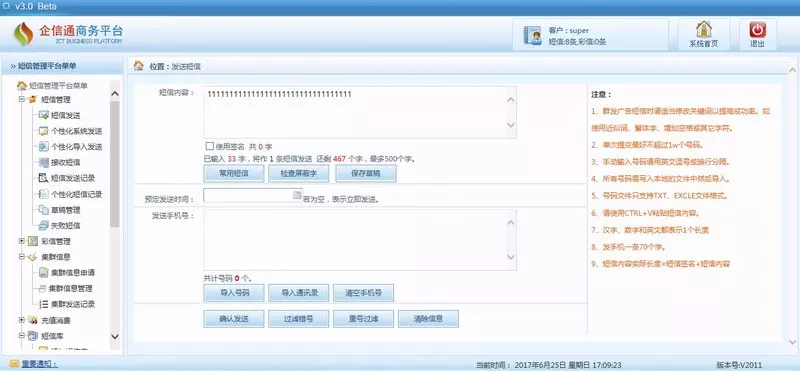Screen dimensions: 800x371
Task: Expand the 彩信管理 tree node
Action: pyautogui.click(x=22, y=241)
